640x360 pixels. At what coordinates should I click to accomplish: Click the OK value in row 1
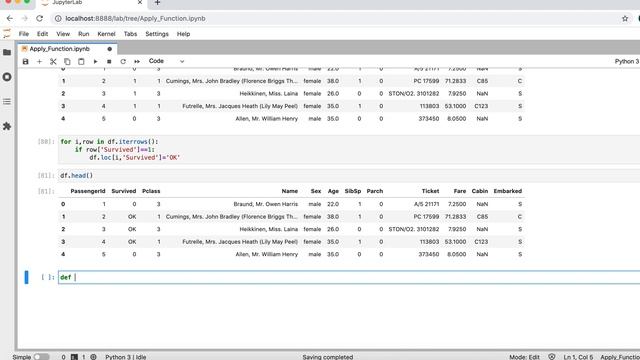coord(132,217)
